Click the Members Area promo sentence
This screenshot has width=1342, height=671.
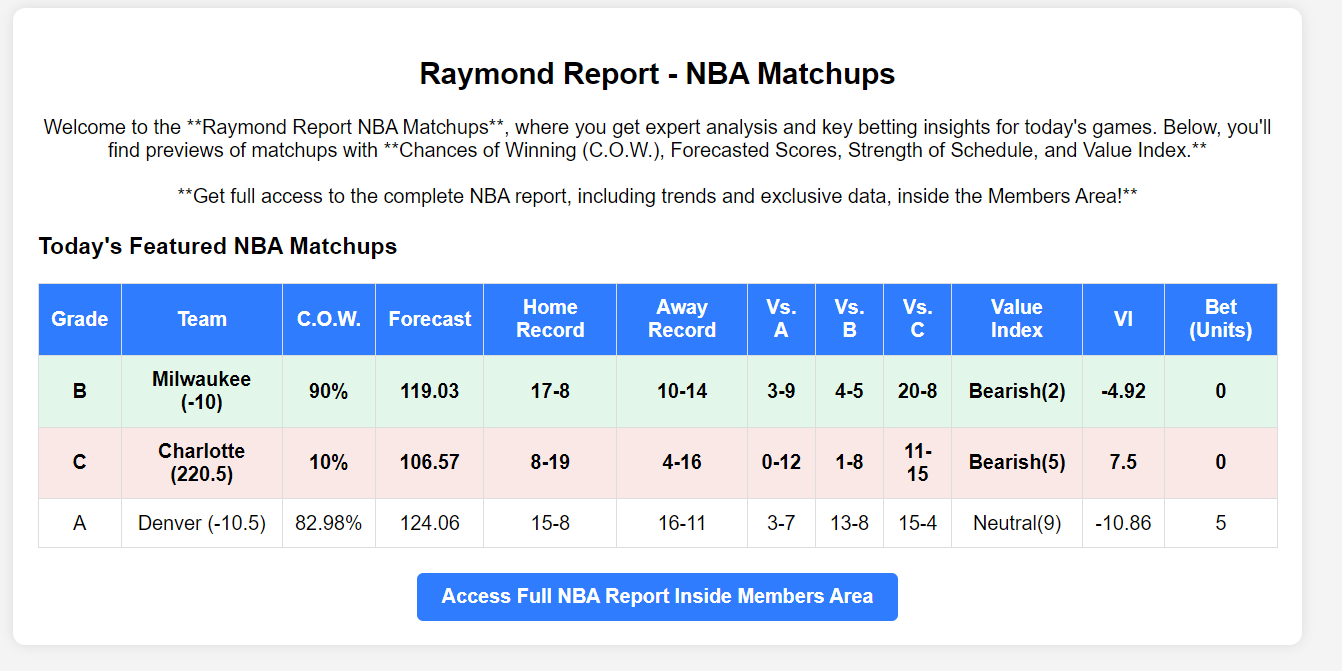tap(657, 196)
